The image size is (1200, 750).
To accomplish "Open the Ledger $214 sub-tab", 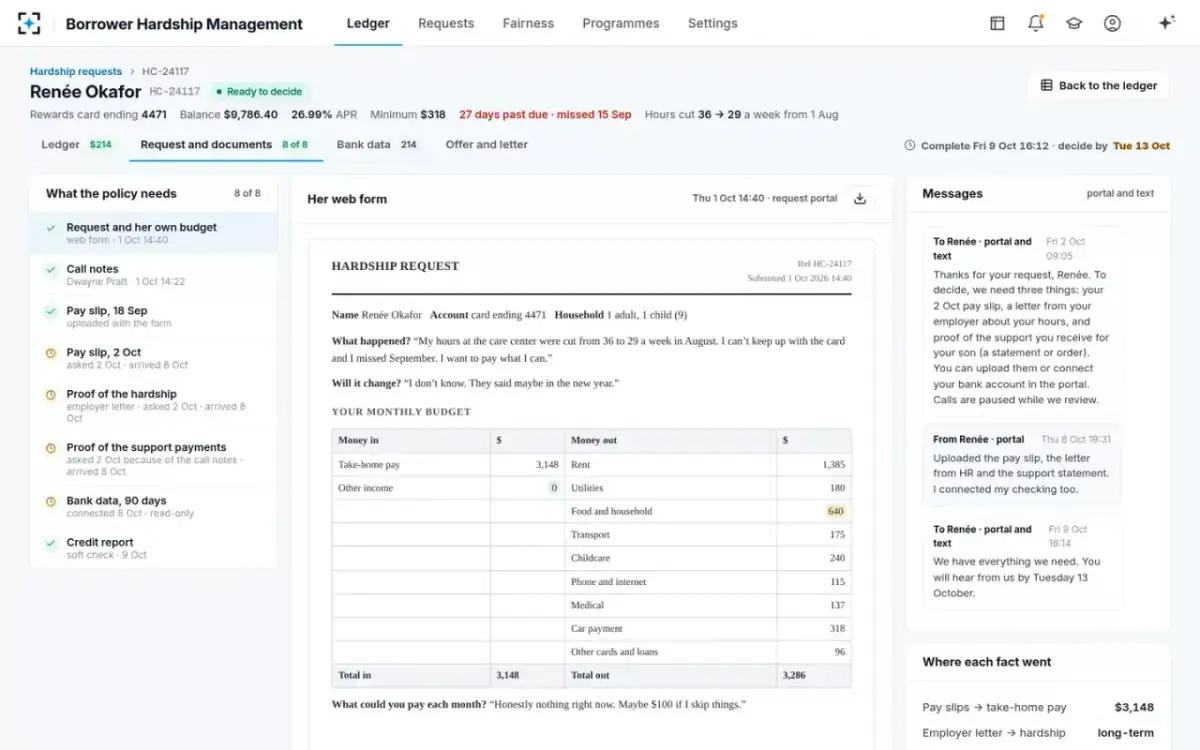I will click(77, 144).
